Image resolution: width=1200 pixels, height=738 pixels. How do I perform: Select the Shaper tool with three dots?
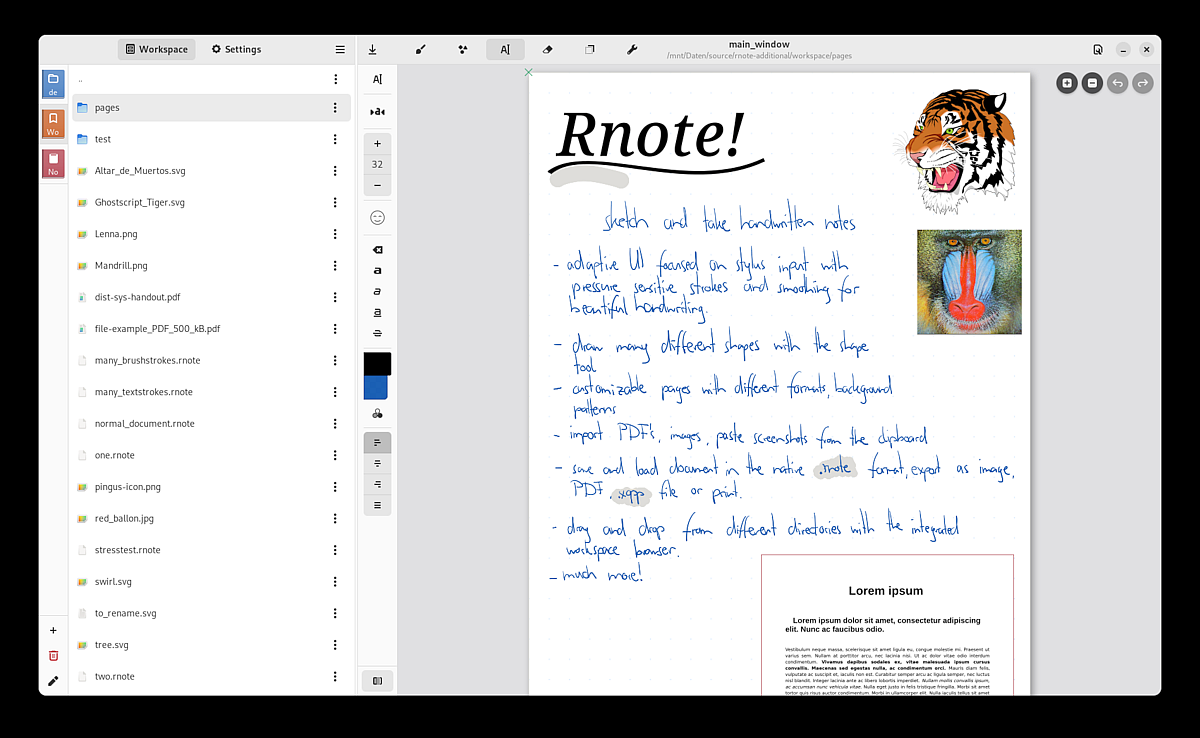click(x=463, y=49)
